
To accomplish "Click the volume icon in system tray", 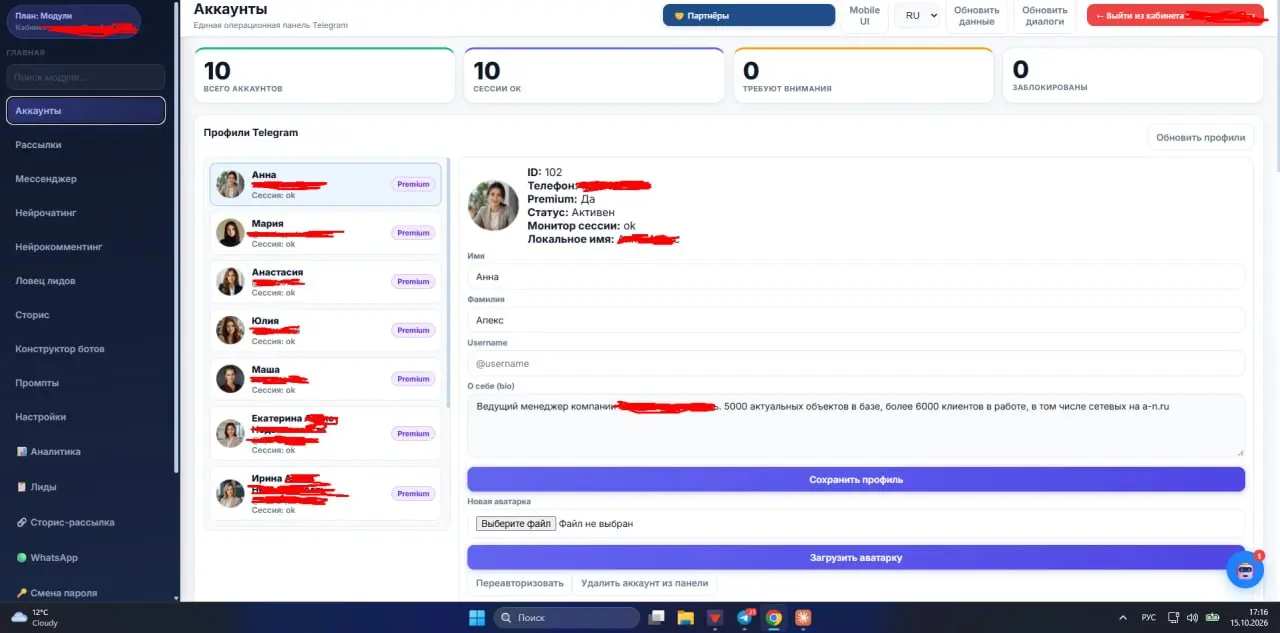I will pos(1190,618).
